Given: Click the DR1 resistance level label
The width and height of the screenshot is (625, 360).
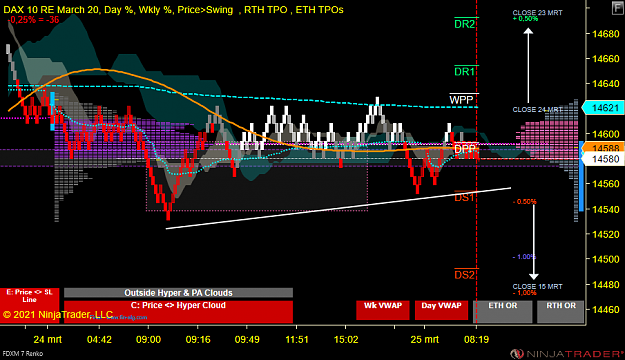Looking at the screenshot, I should tap(465, 71).
